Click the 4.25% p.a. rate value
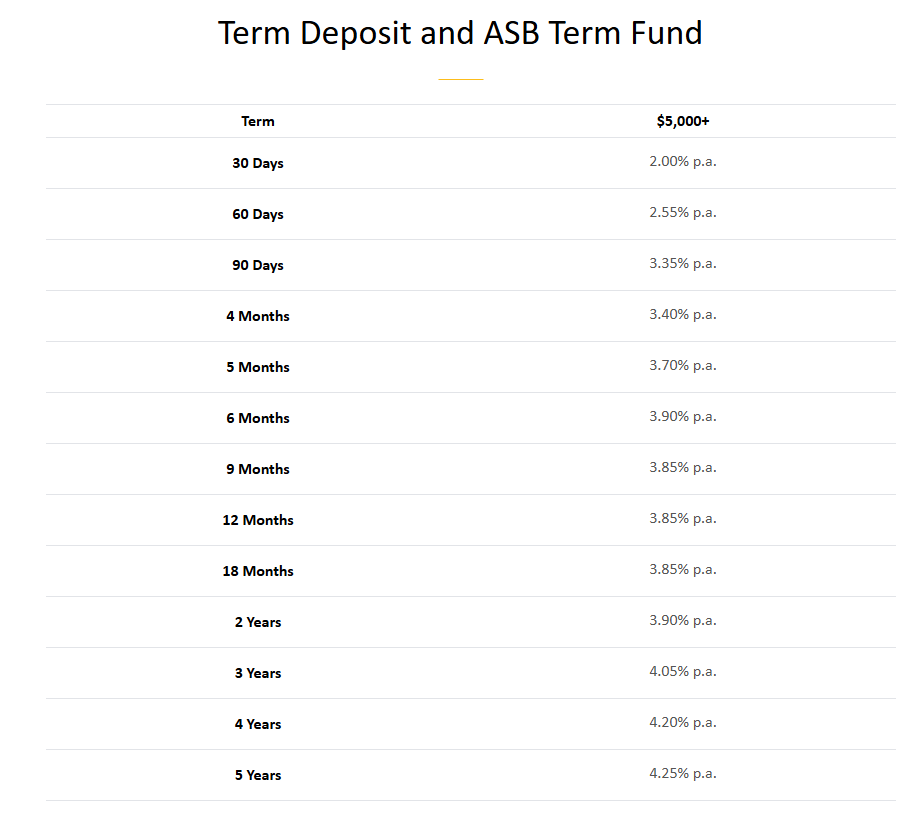This screenshot has height=817, width=916. [x=683, y=773]
